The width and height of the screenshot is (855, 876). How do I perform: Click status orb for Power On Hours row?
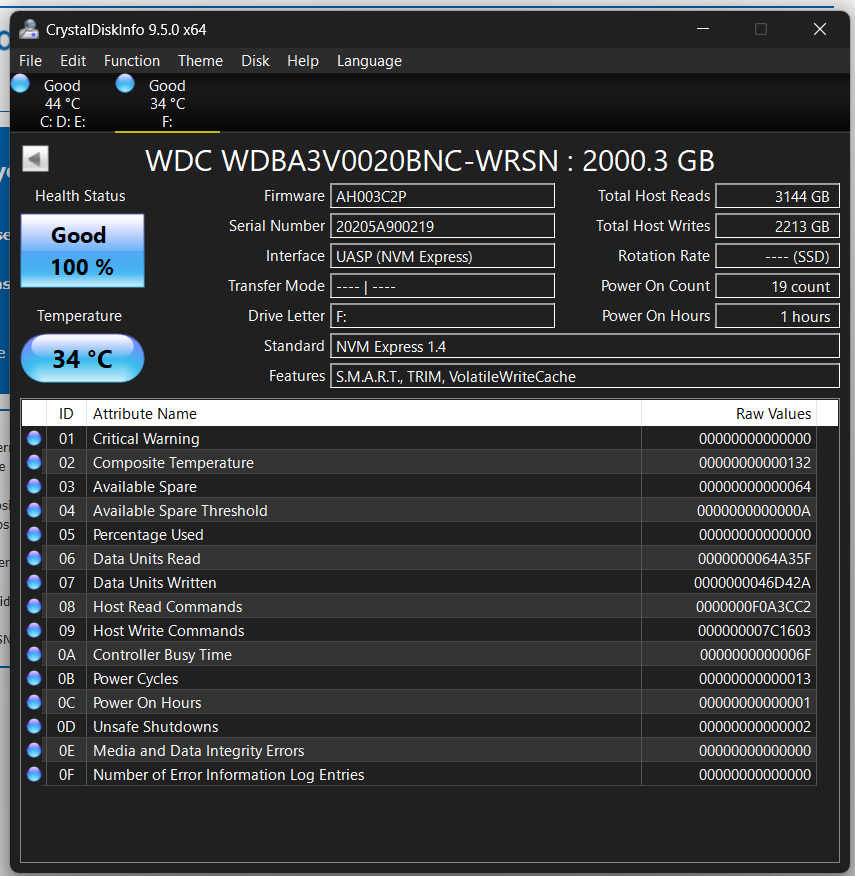point(34,703)
